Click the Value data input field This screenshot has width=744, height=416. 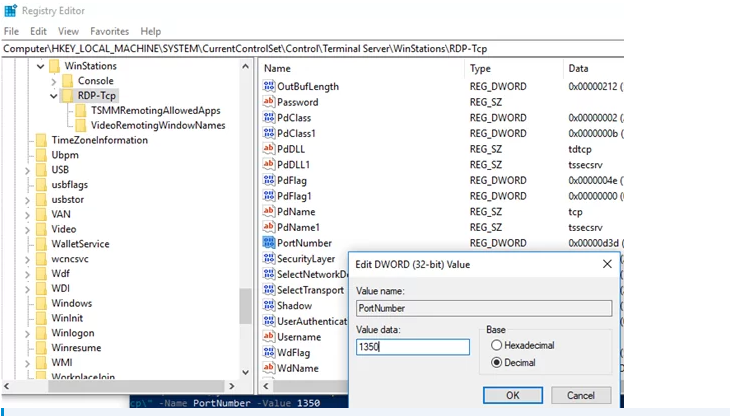412,347
